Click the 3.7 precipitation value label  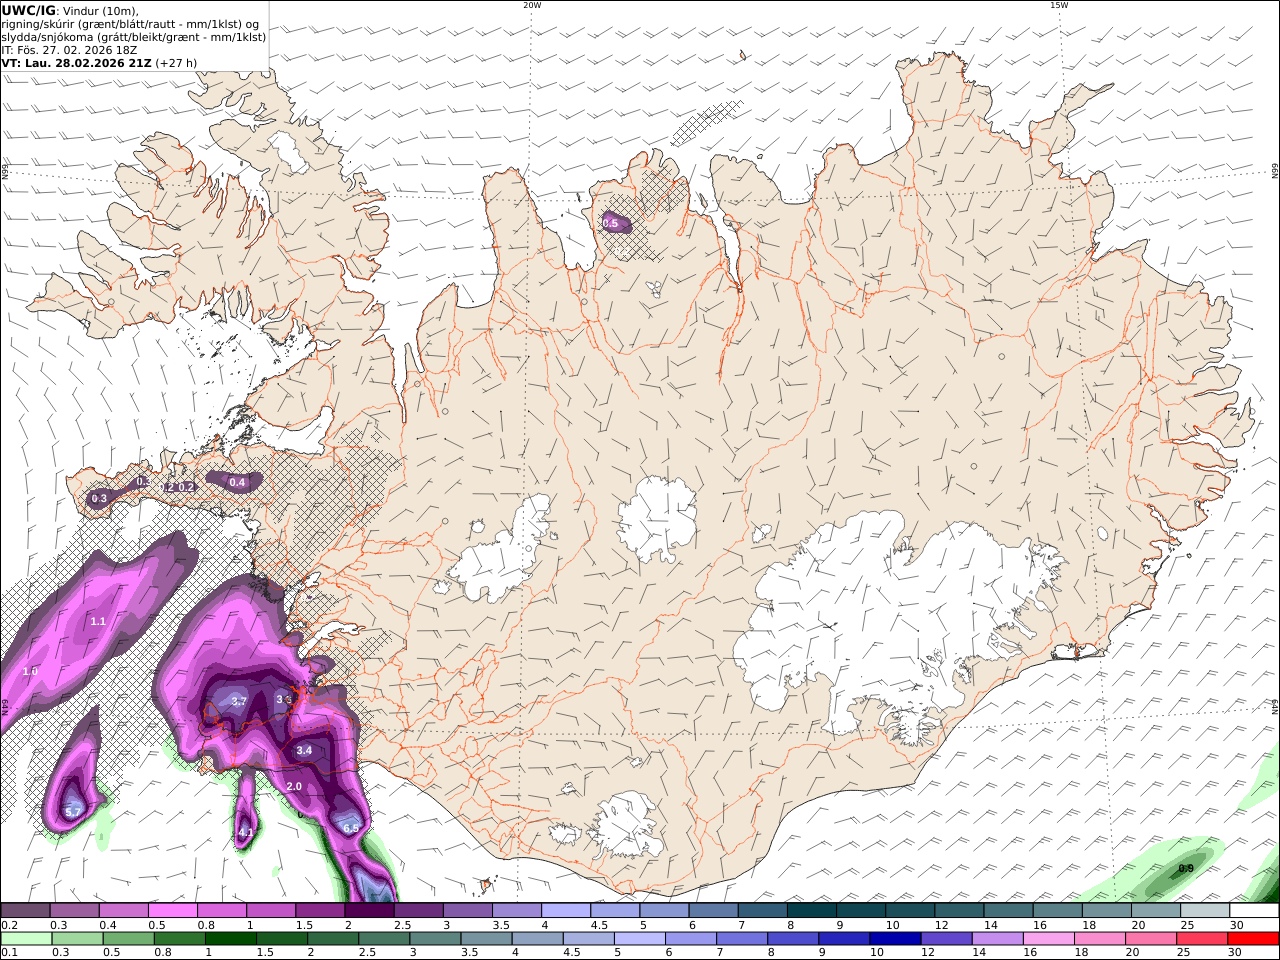click(x=239, y=701)
